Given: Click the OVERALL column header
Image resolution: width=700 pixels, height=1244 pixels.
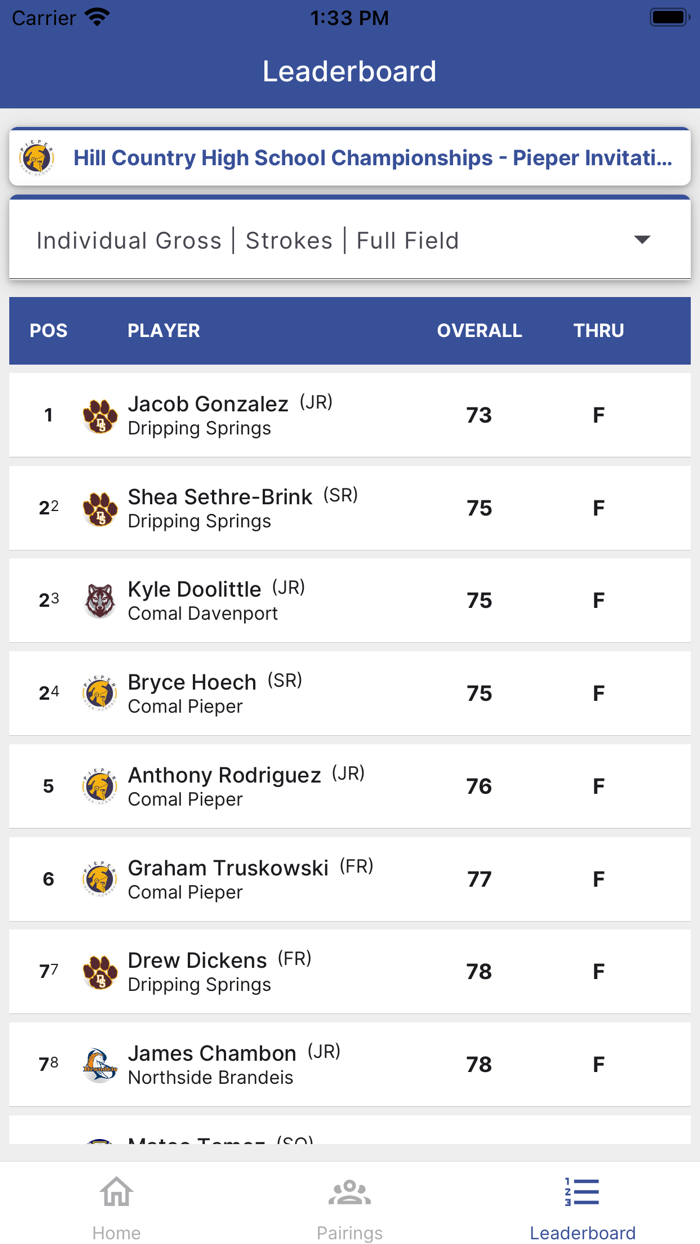Looking at the screenshot, I should point(479,331).
